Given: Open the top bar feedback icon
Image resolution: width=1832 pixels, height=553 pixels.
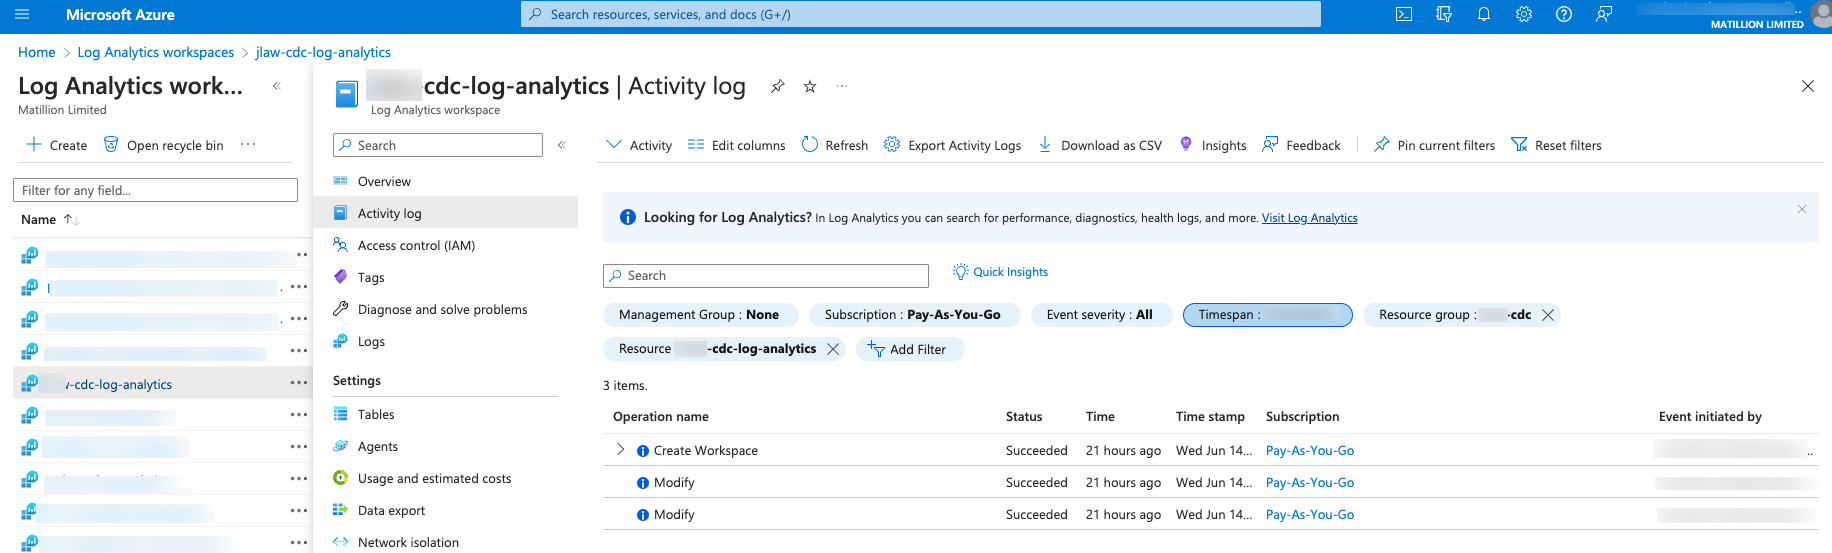Looking at the screenshot, I should pyautogui.click(x=1604, y=14).
